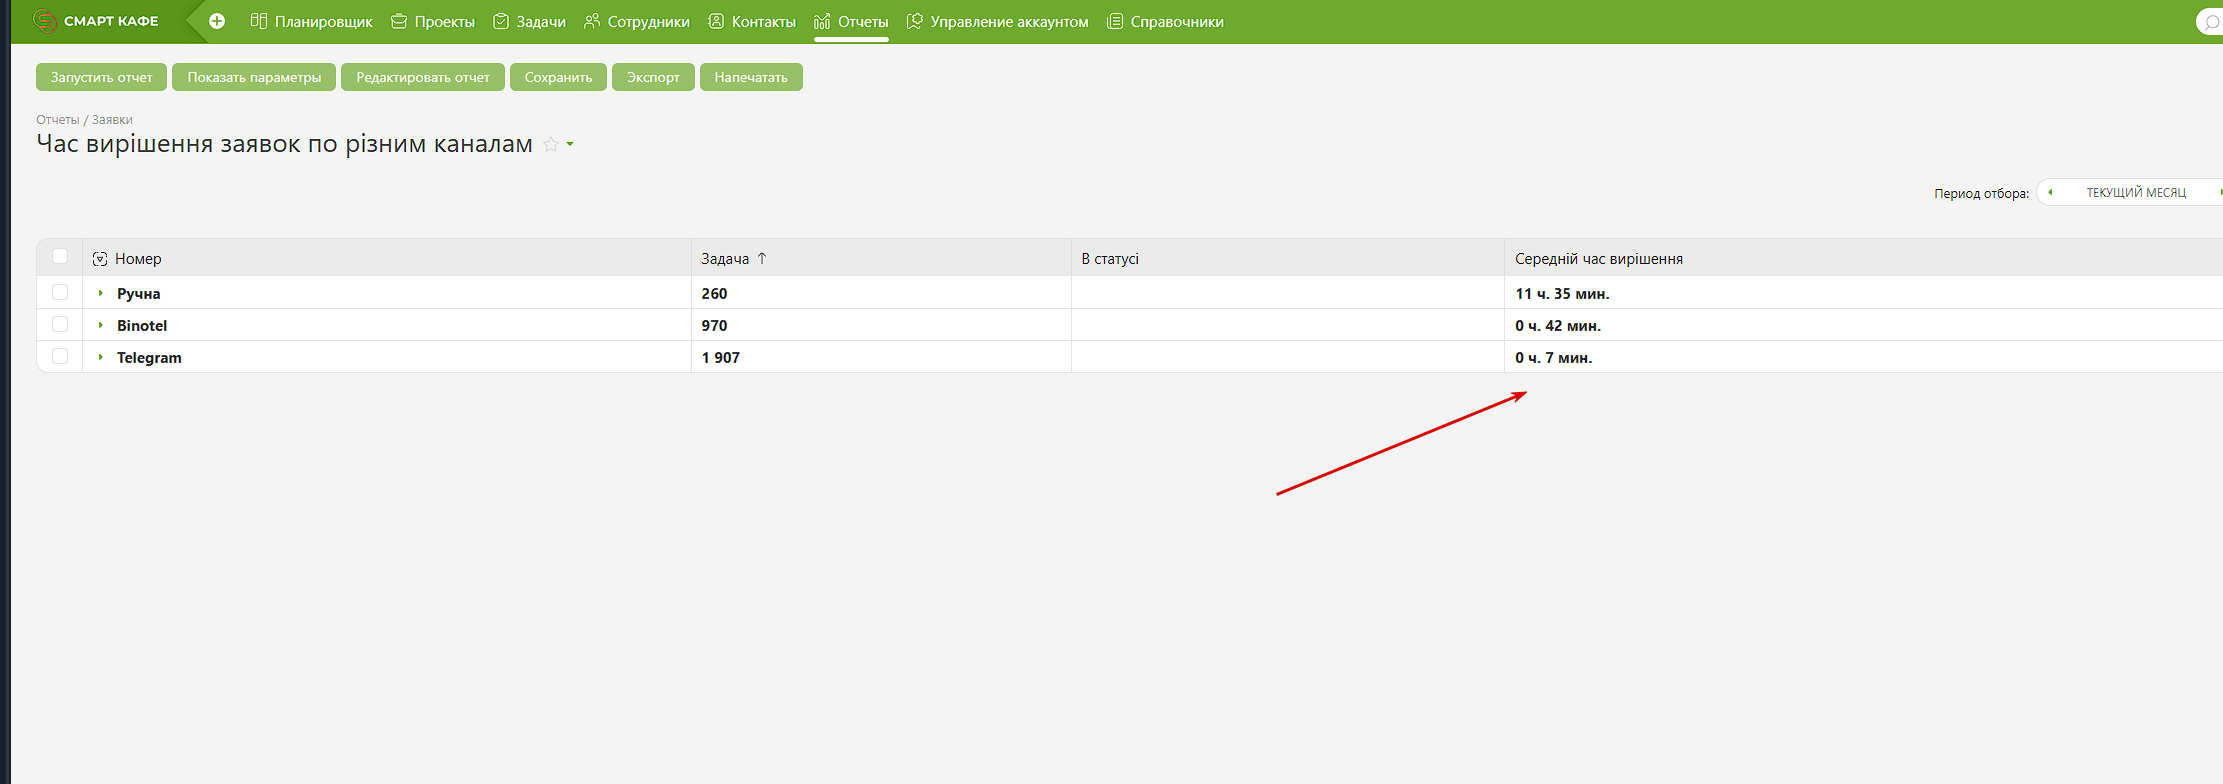Click the Редактировать отчет button

click(x=423, y=77)
